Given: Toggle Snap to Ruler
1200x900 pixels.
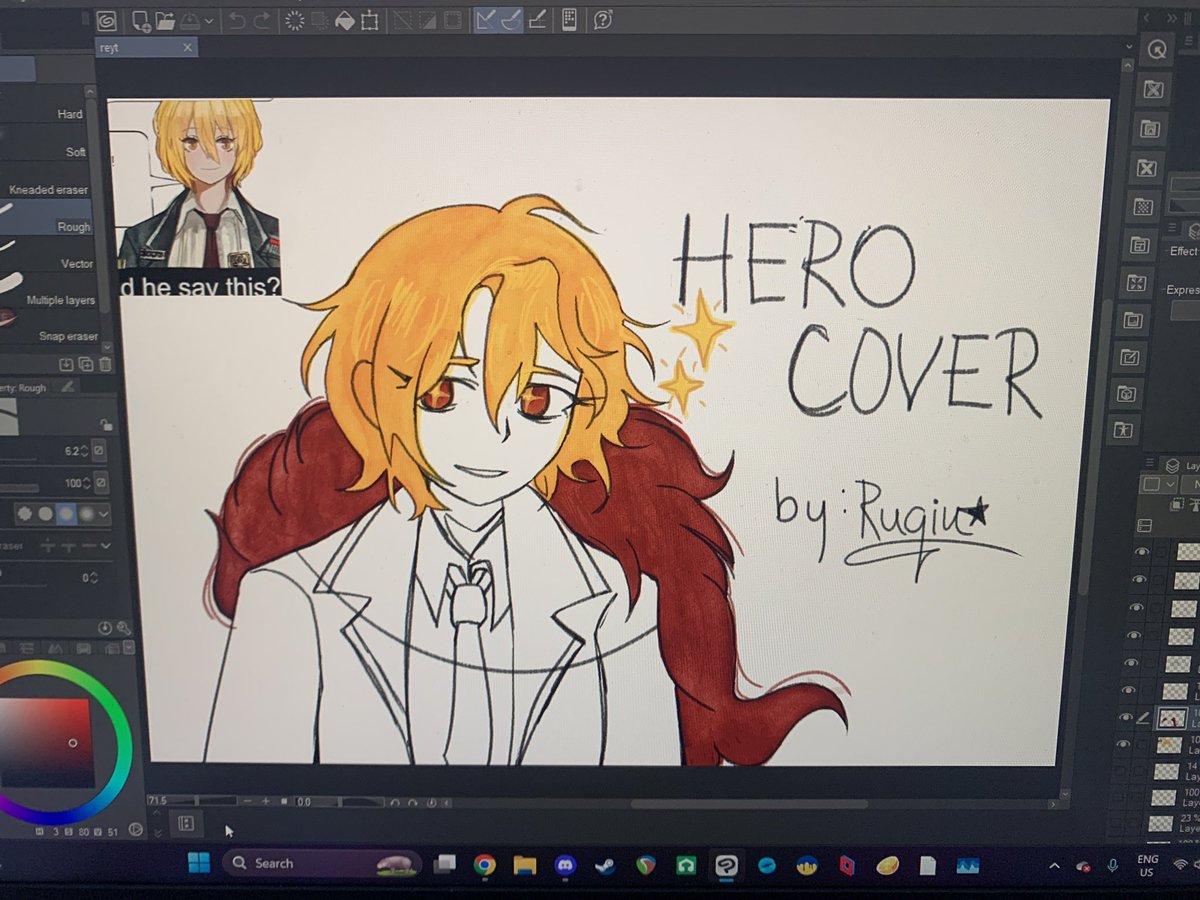Looking at the screenshot, I should (x=486, y=18).
